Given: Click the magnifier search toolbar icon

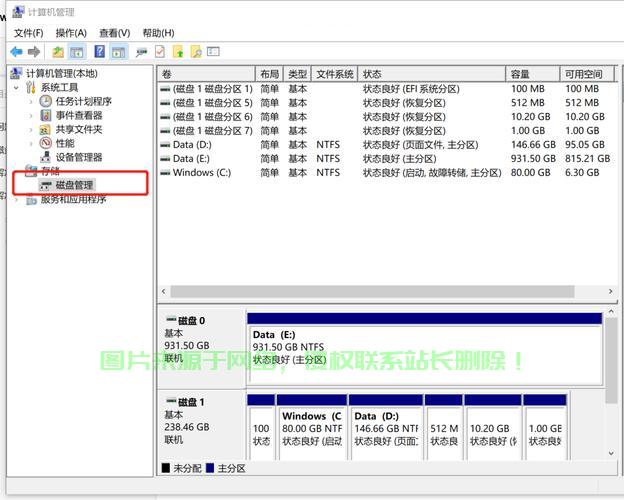Looking at the screenshot, I should (x=196, y=52).
